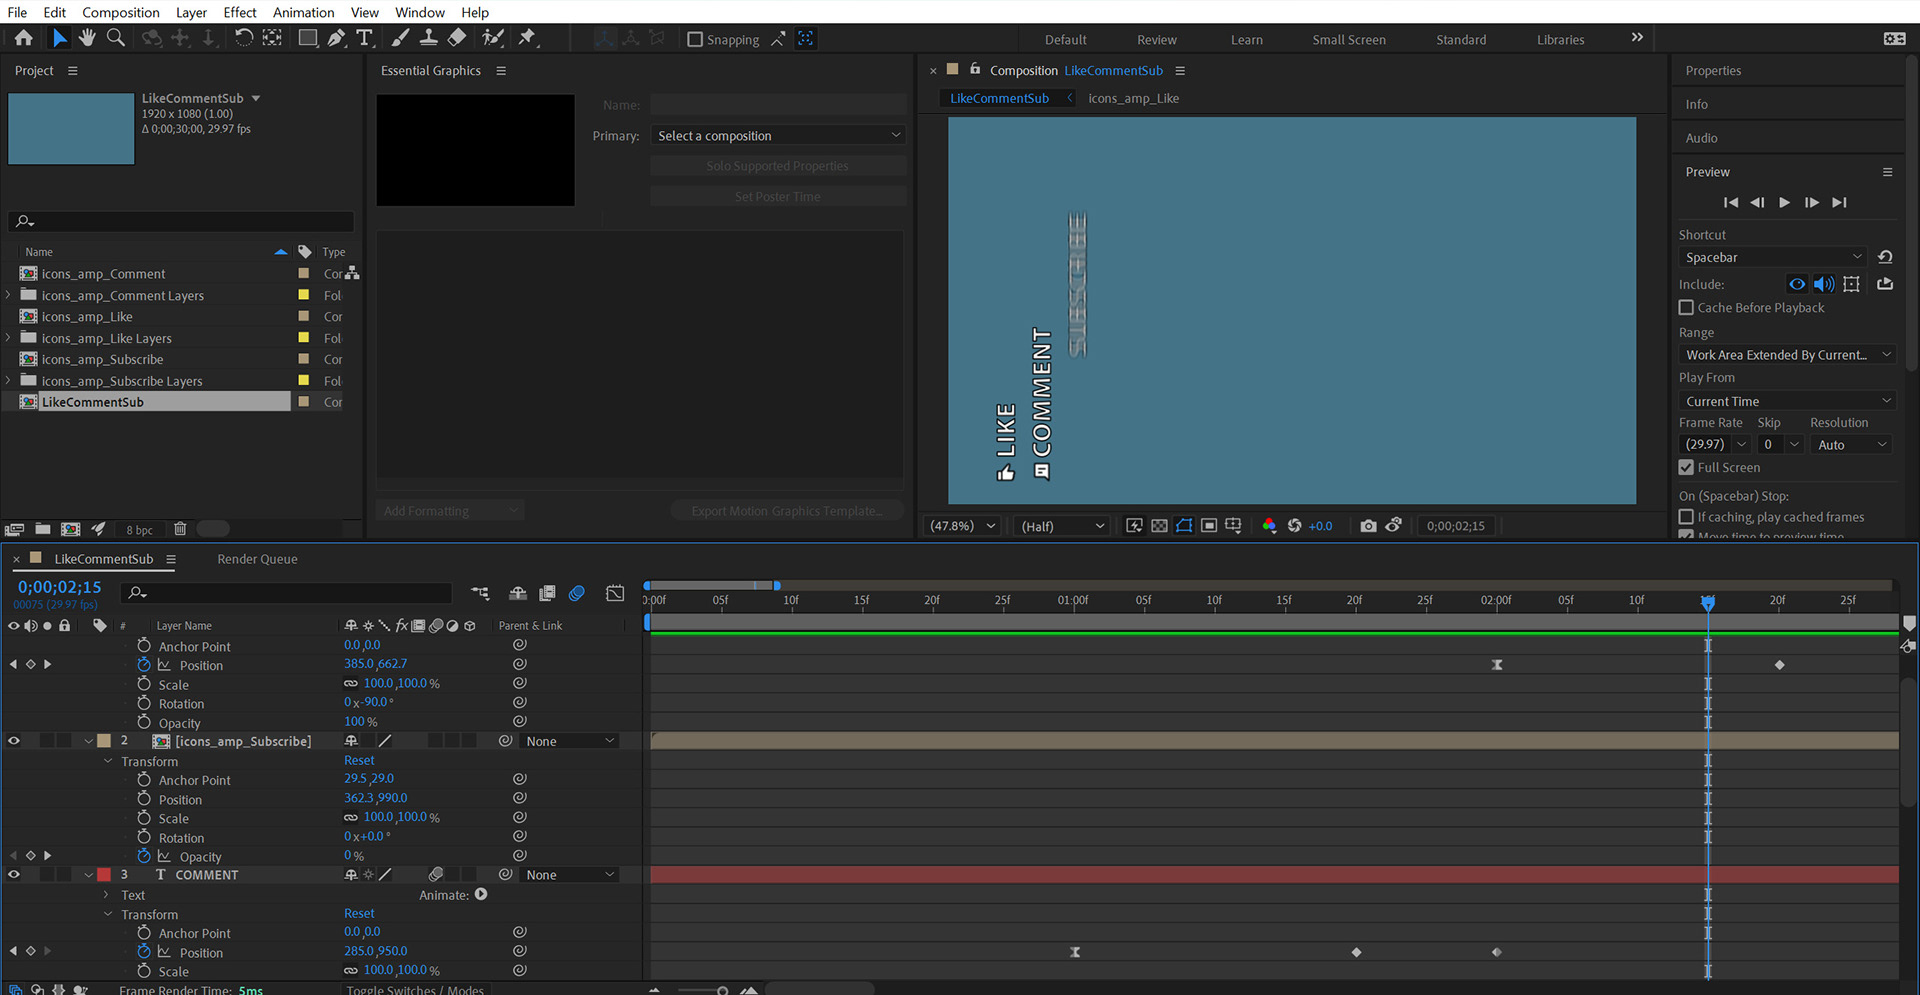1920x995 pixels.
Task: Hide the icons_amp_Subscribe layer eye
Action: click(x=14, y=741)
